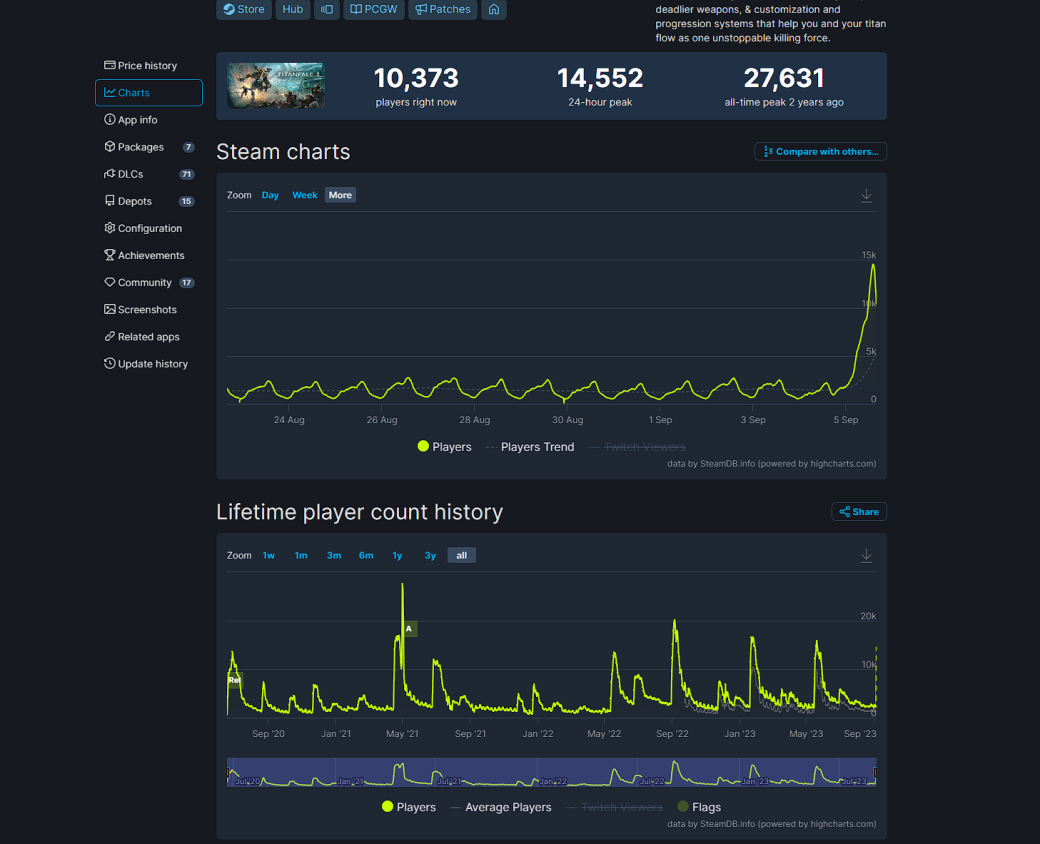Toggle Players series in Steam charts legend
Viewport: 1040px width, 844px height.
click(x=444, y=447)
